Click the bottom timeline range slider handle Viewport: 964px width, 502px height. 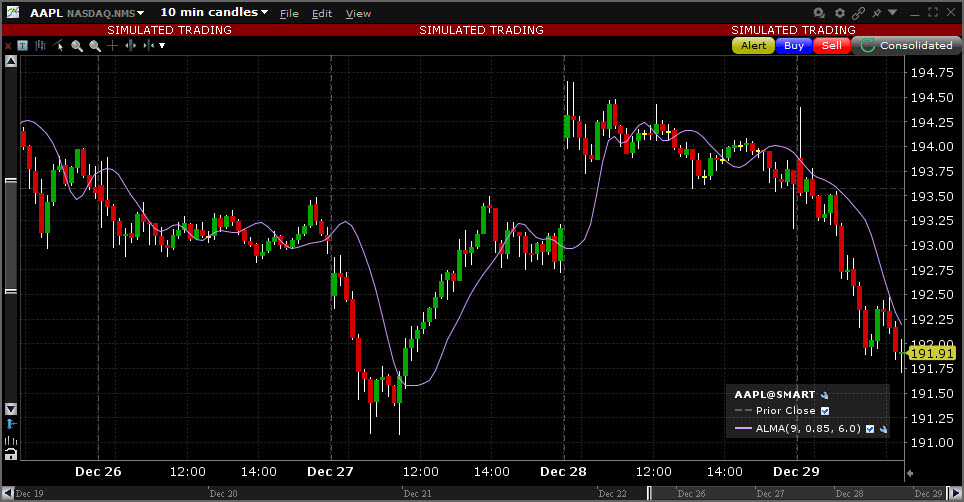[x=649, y=493]
